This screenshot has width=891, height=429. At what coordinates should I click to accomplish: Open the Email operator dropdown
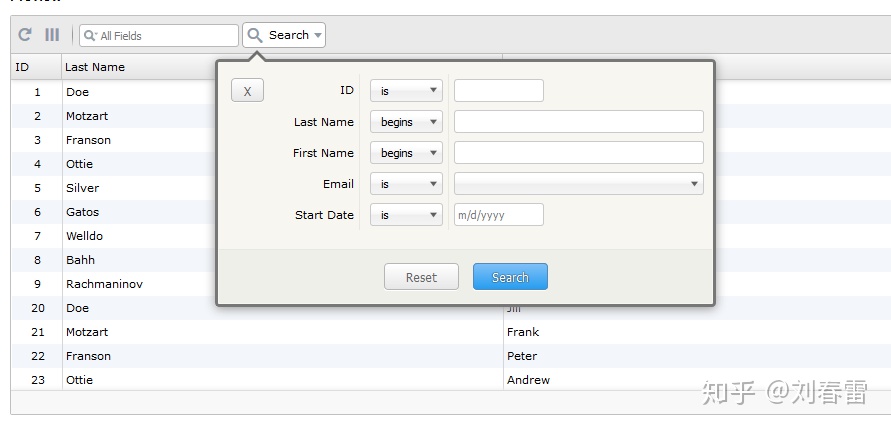pos(406,184)
